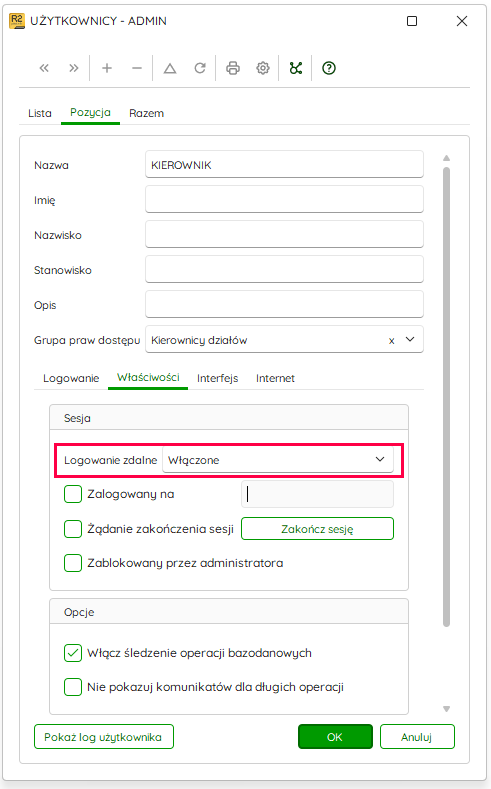Viewport: 491px width, 789px height.
Task: Cancel with Anuluj button
Action: point(417,737)
